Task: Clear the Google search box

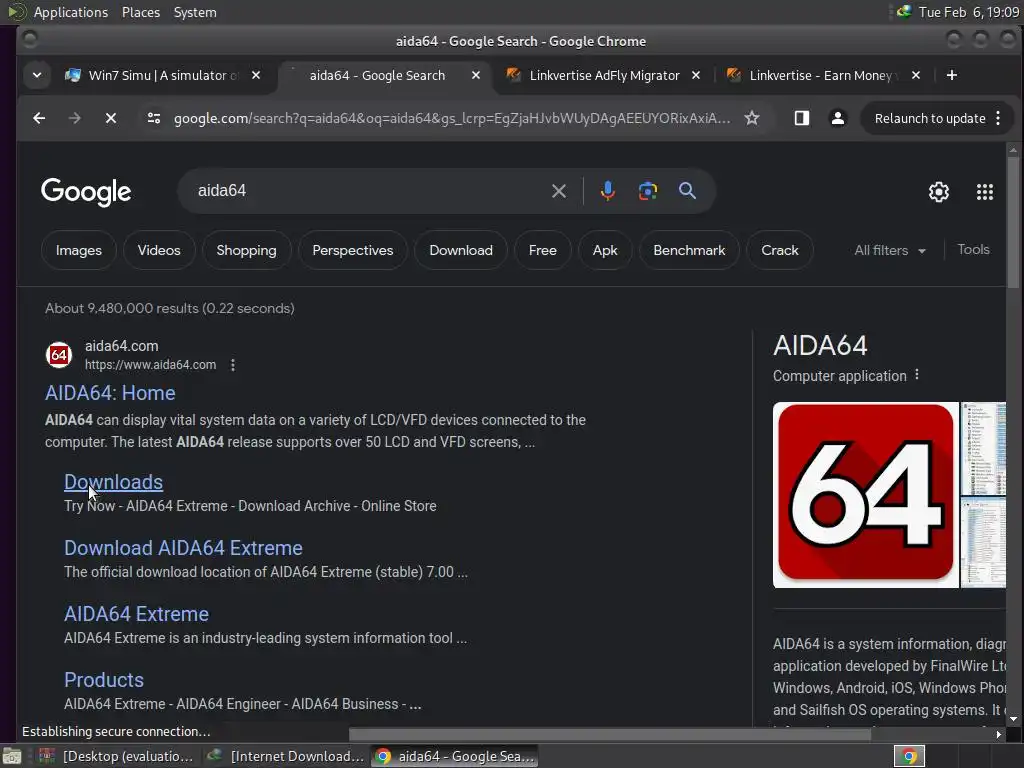Action: (558, 191)
